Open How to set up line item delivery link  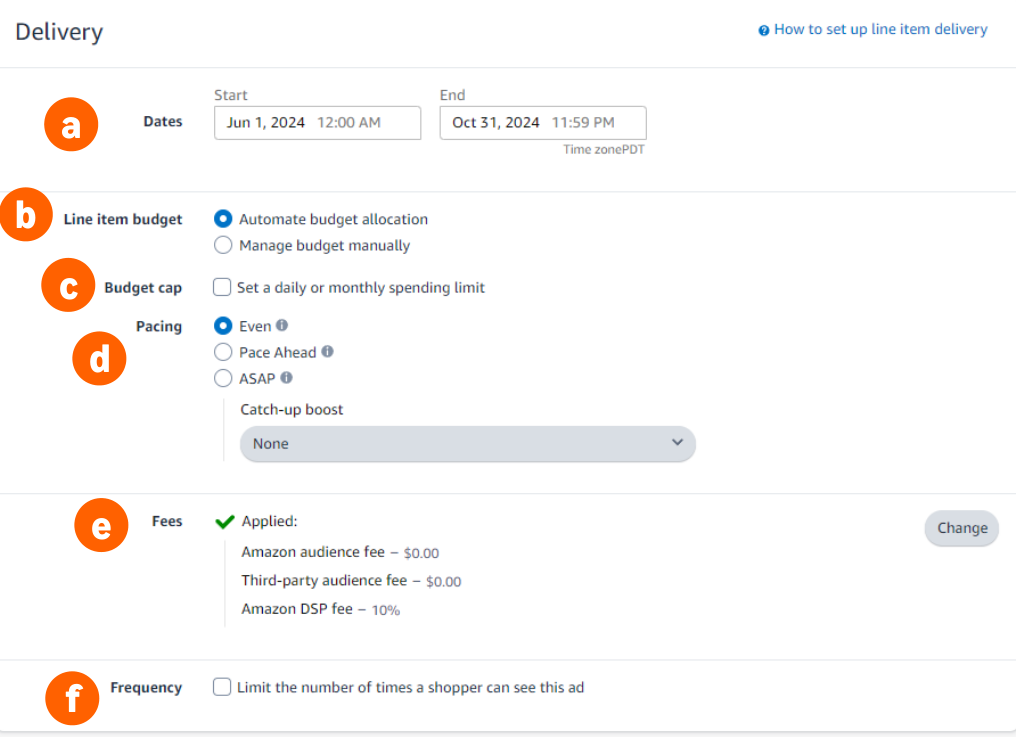881,29
